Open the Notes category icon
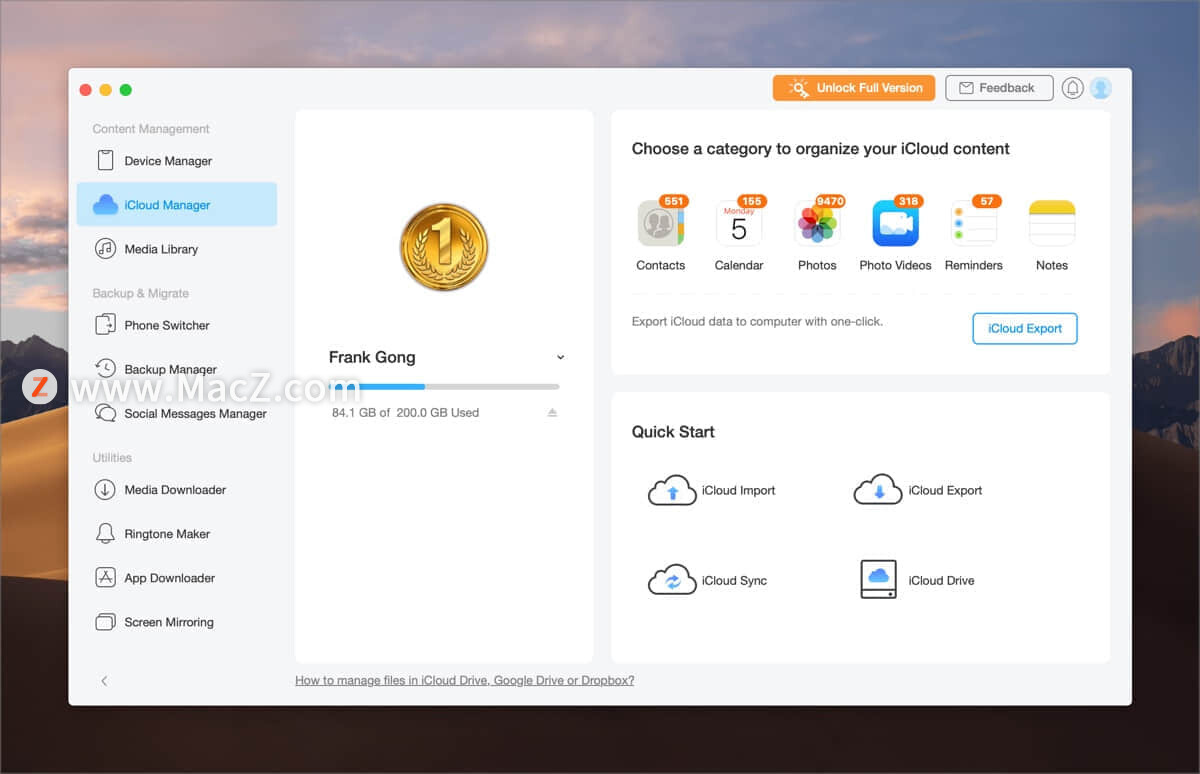 (1052, 223)
